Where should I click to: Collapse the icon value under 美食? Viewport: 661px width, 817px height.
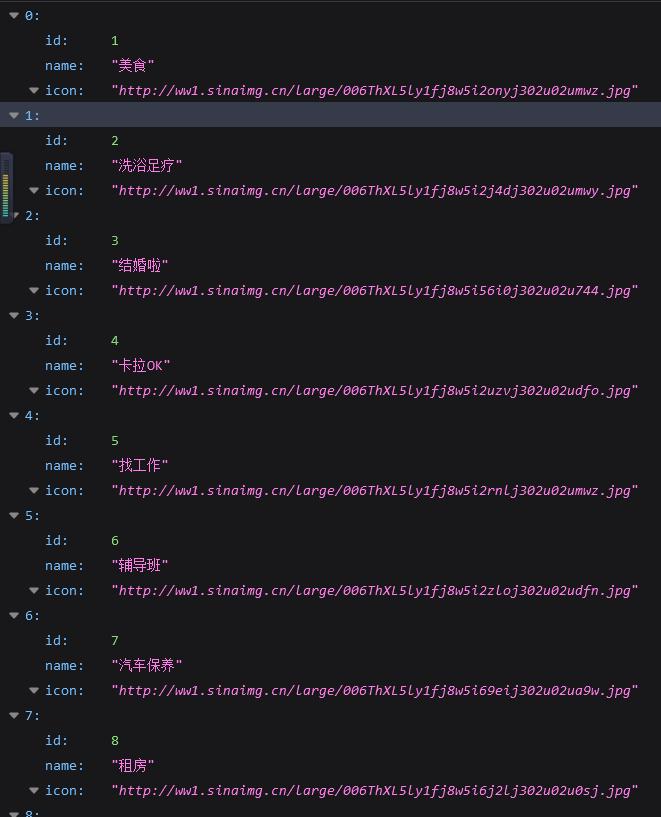coord(34,90)
